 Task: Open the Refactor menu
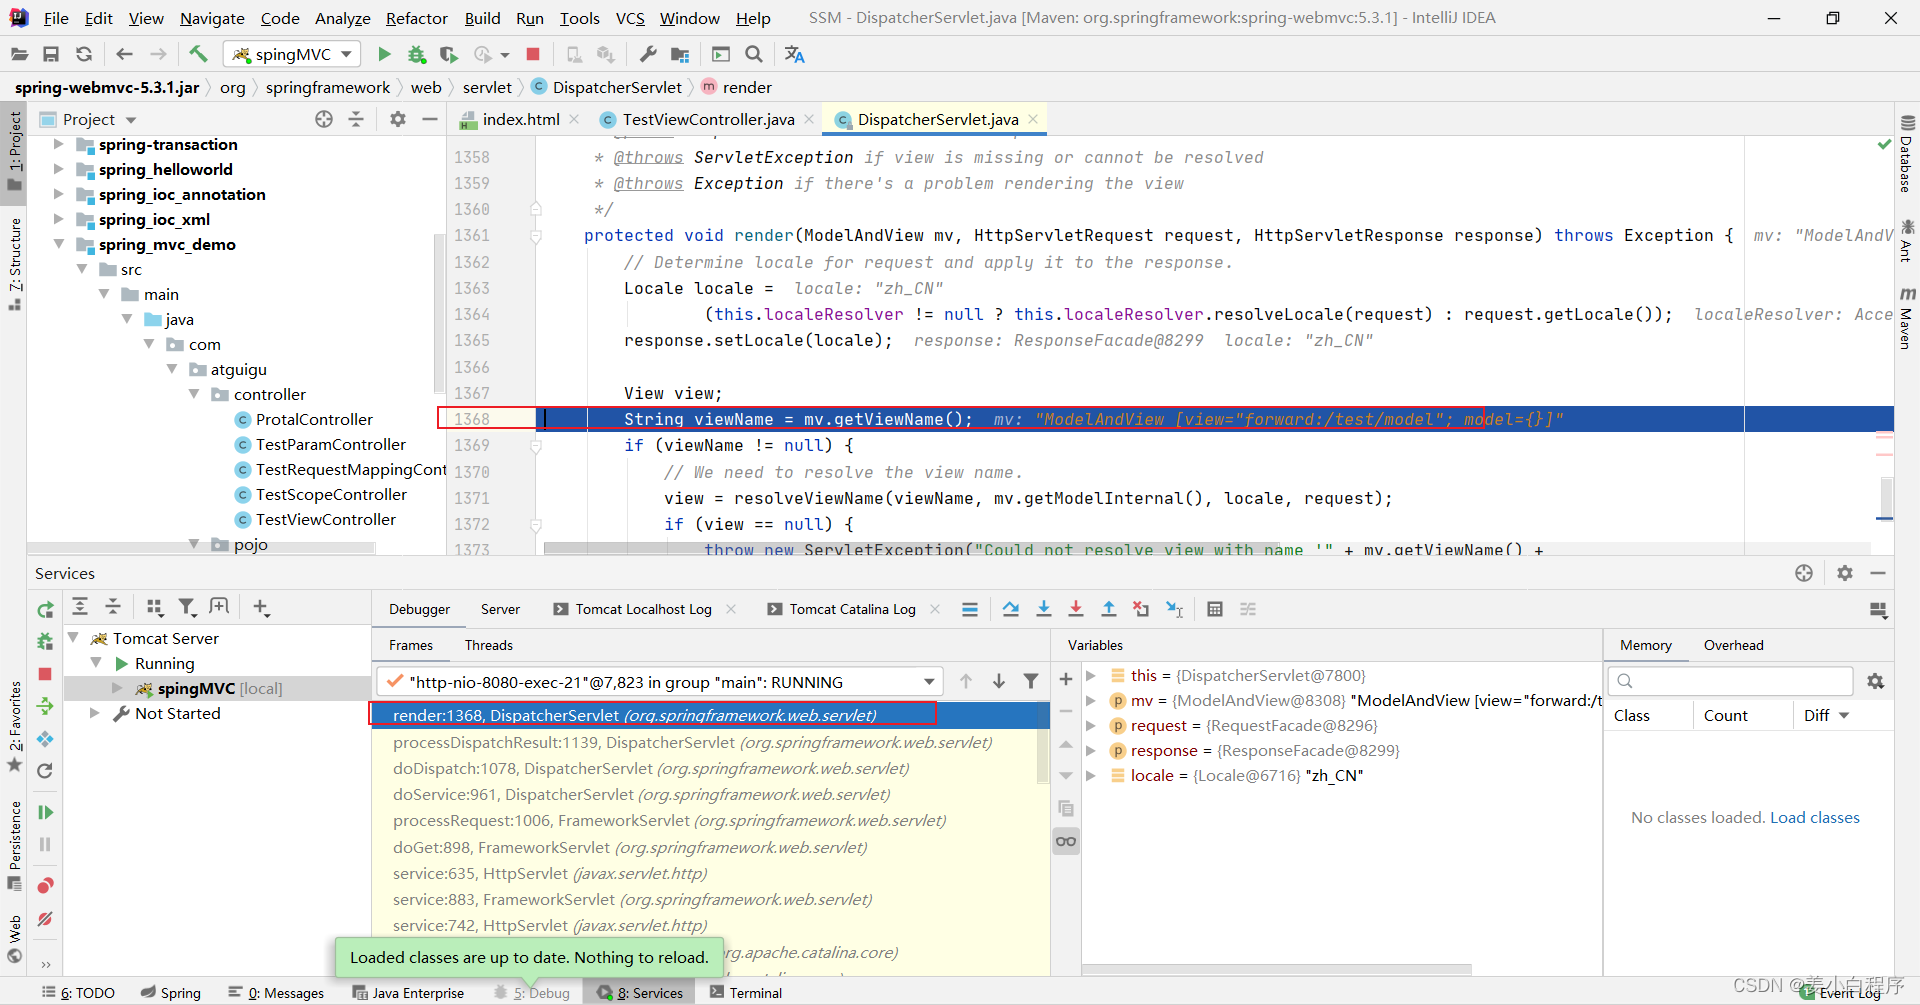pyautogui.click(x=416, y=18)
